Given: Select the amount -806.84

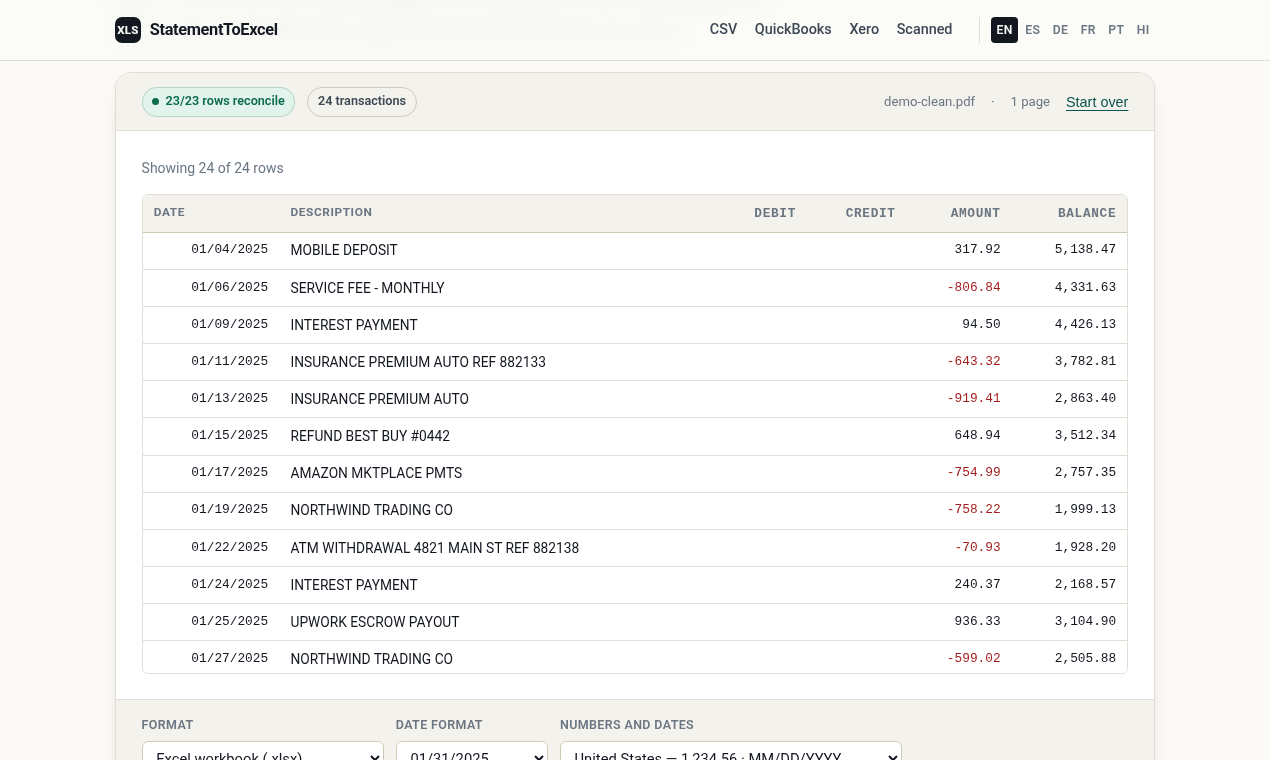Looking at the screenshot, I should pyautogui.click(x=973, y=287).
